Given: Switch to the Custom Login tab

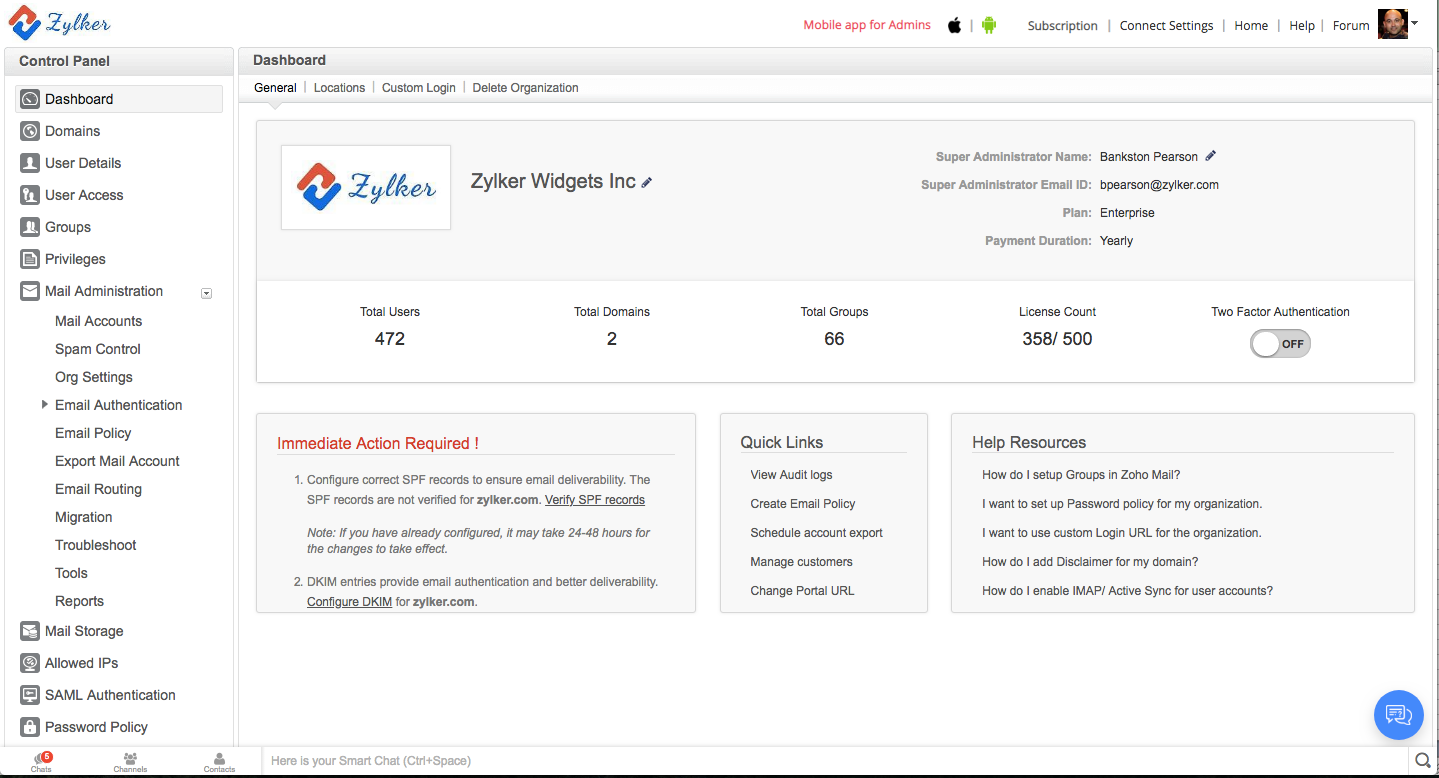Looking at the screenshot, I should click(418, 88).
